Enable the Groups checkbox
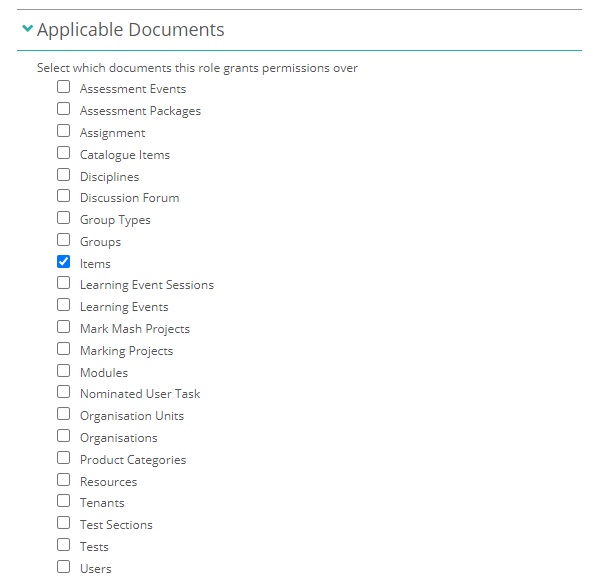 point(64,240)
